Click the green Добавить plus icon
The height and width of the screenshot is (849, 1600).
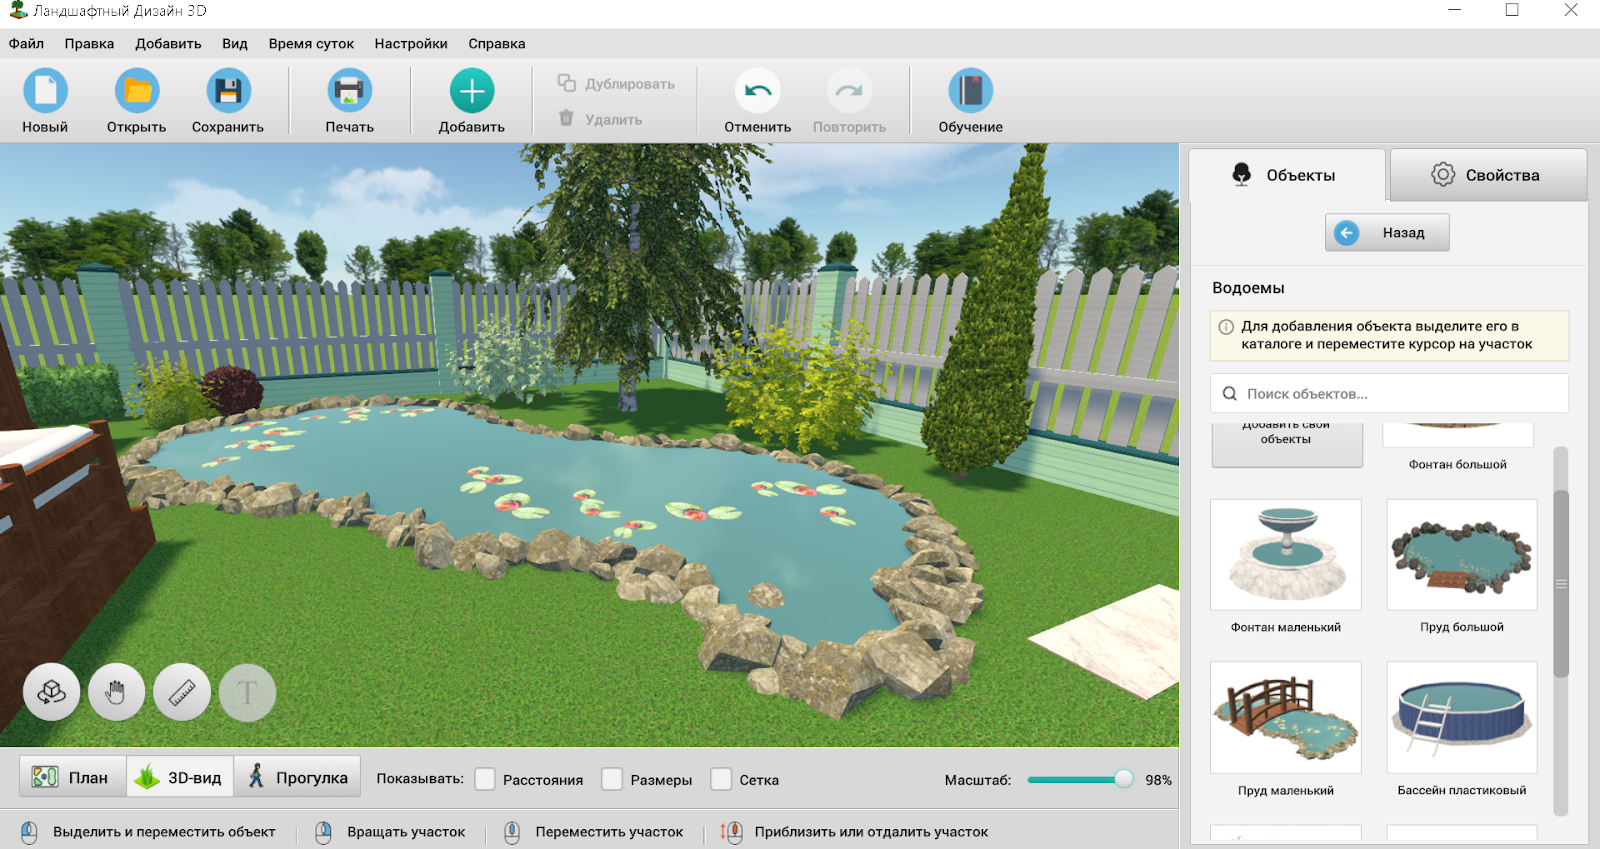pos(472,91)
